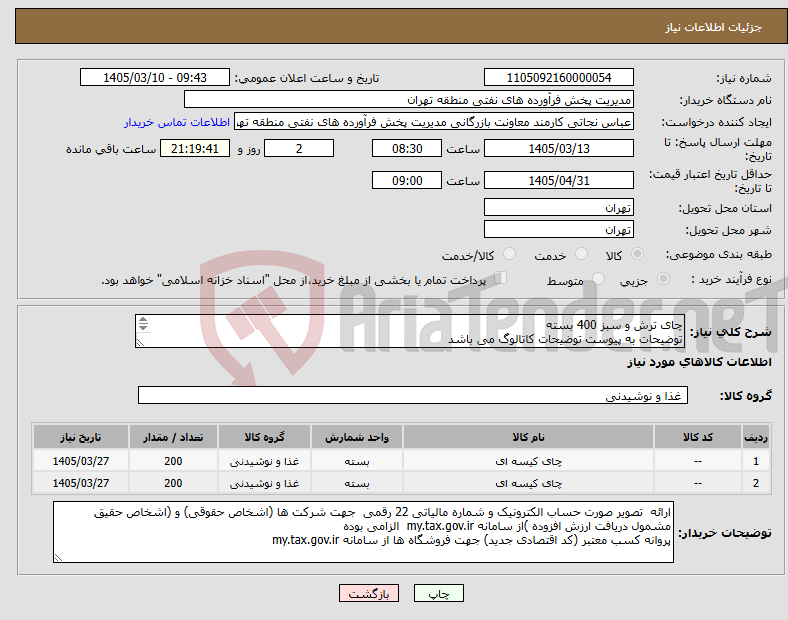Click price validity date 1405/04/31
788x620 pixels.
click(x=558, y=180)
